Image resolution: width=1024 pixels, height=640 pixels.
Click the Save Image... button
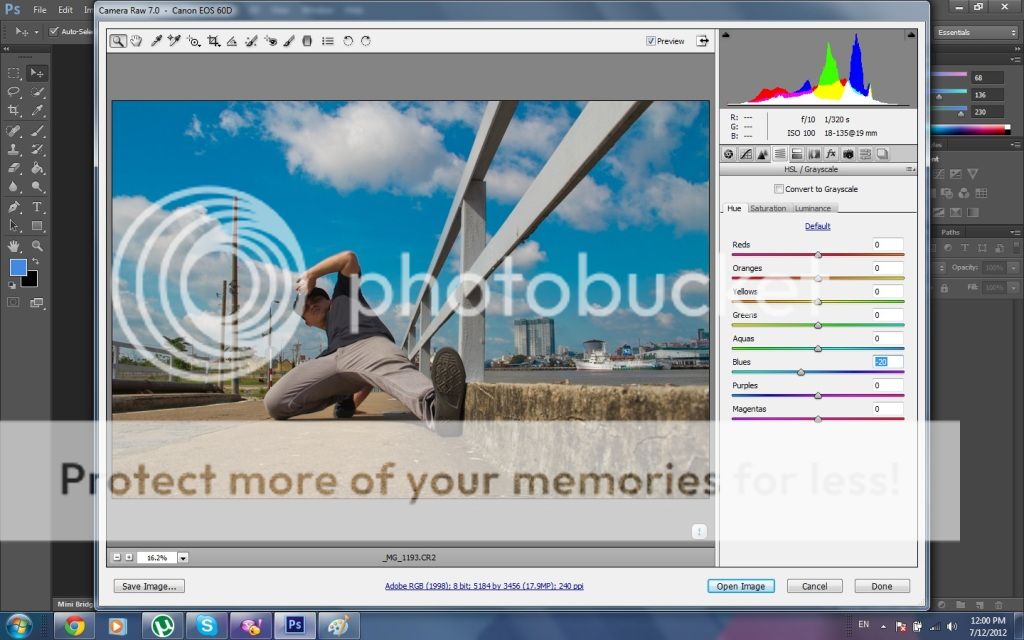149,586
